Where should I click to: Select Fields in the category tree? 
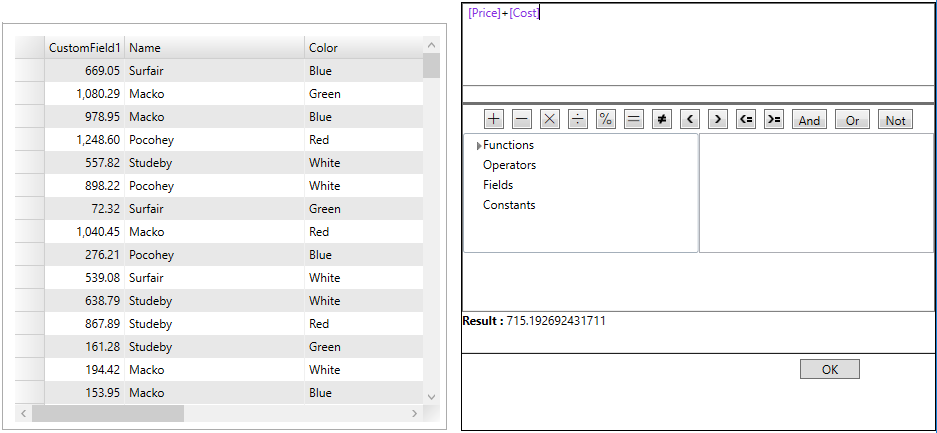click(x=498, y=185)
